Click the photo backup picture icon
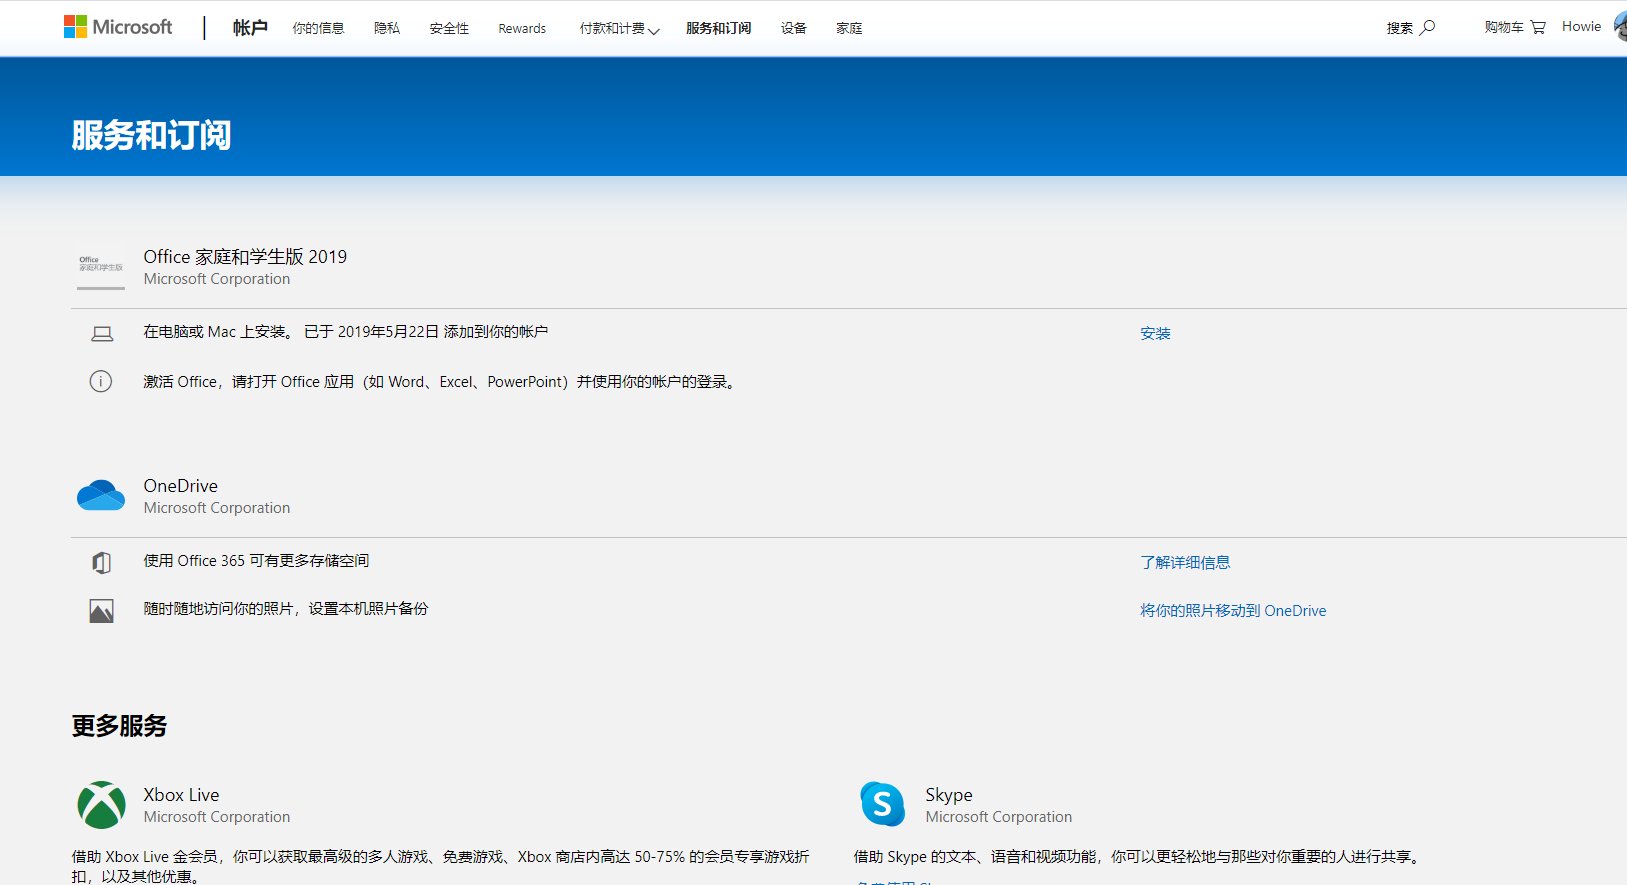The image size is (1627, 885). click(101, 611)
